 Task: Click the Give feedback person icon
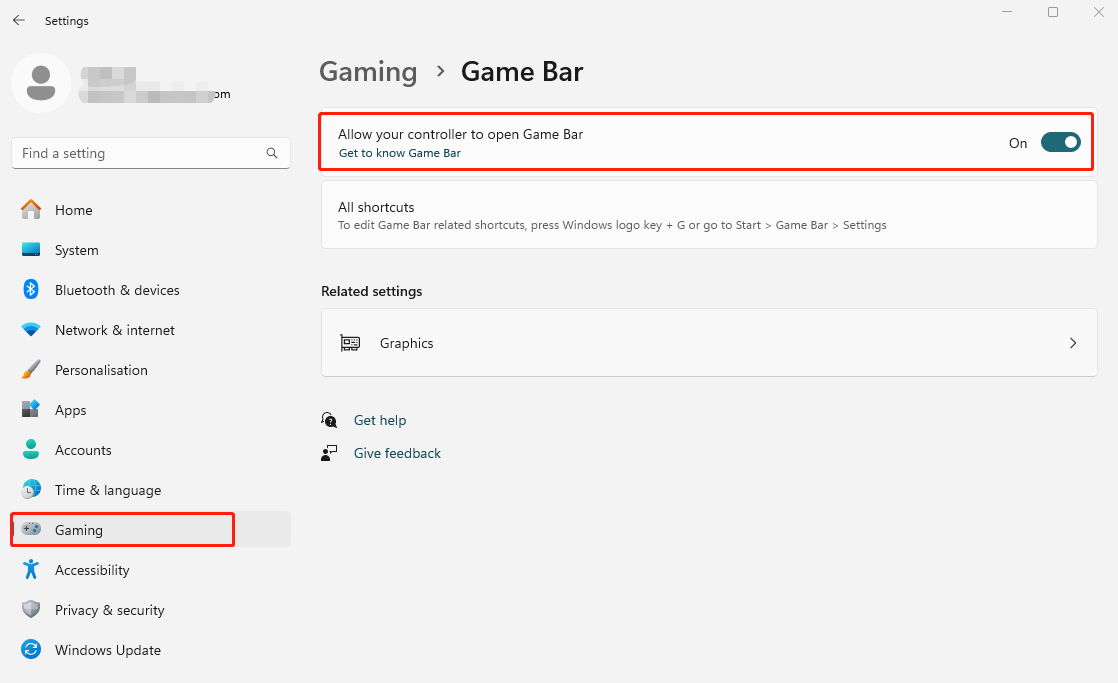329,453
